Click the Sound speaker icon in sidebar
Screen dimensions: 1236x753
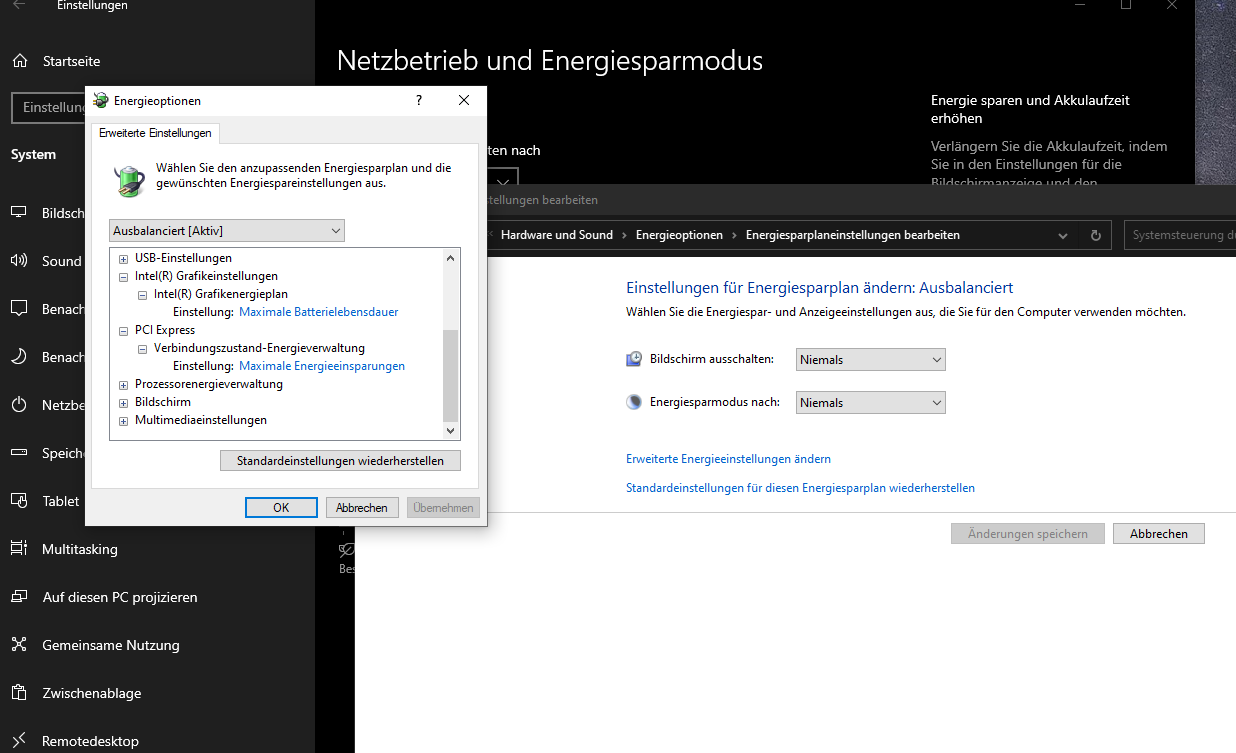19,261
